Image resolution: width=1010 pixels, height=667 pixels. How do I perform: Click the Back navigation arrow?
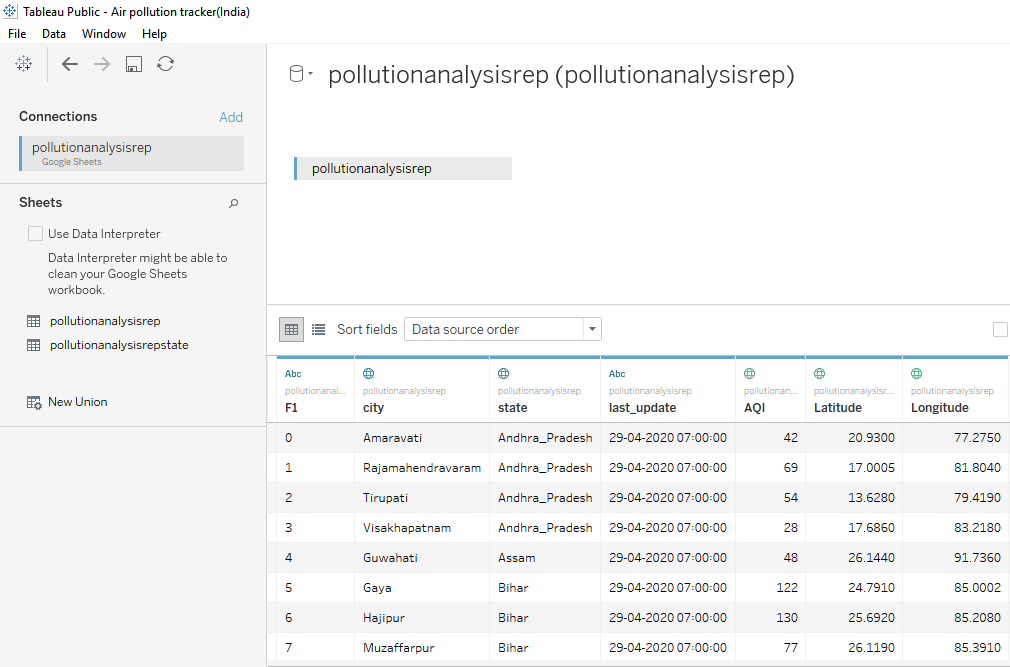(70, 63)
